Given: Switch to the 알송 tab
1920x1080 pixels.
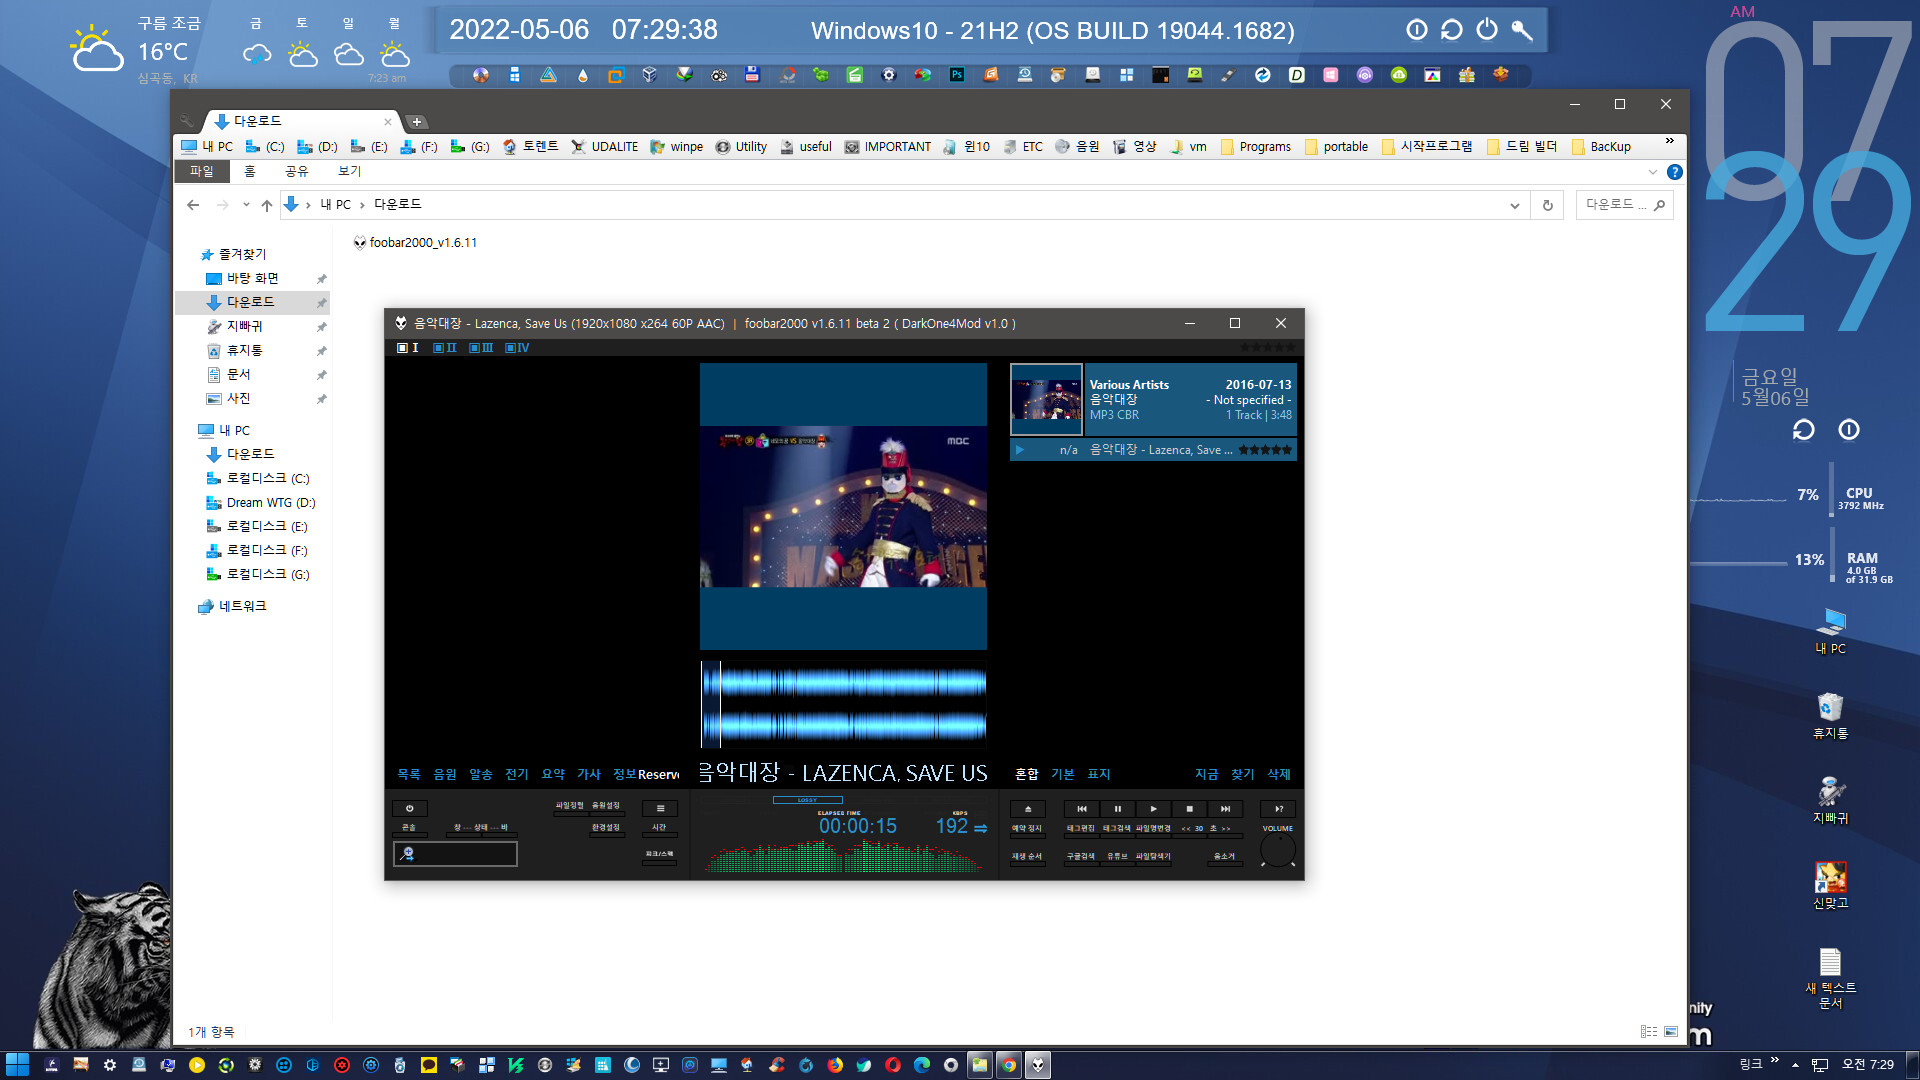Looking at the screenshot, I should (x=481, y=774).
